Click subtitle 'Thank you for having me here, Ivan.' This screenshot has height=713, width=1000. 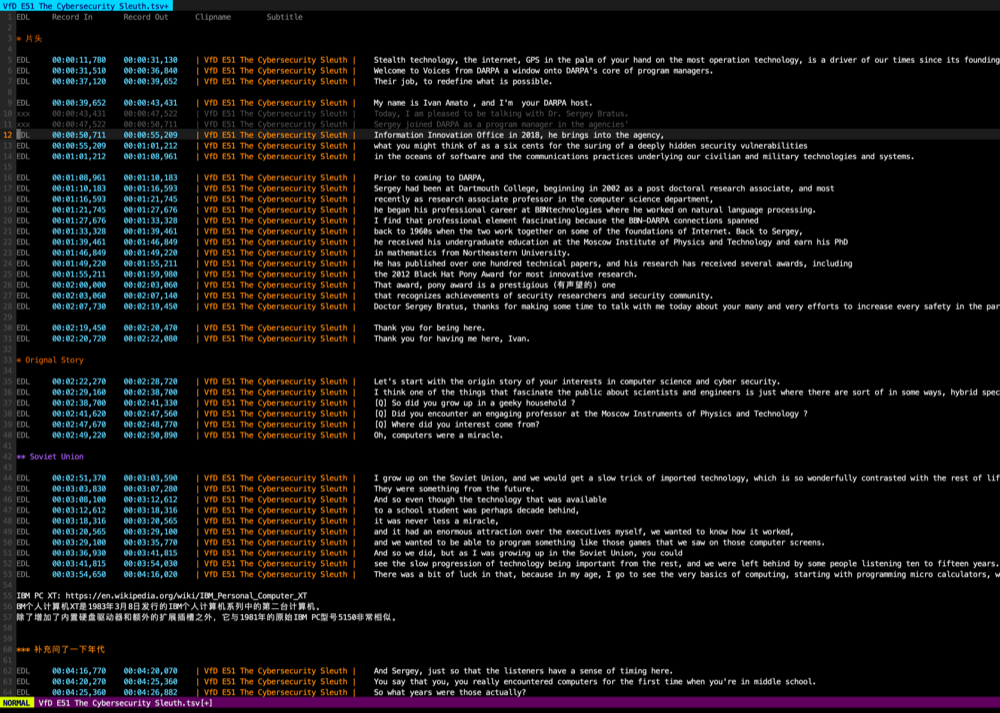coord(452,339)
